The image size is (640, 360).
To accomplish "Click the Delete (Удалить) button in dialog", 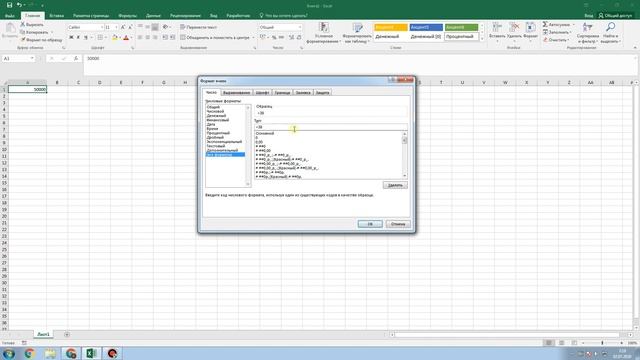I will coord(395,185).
